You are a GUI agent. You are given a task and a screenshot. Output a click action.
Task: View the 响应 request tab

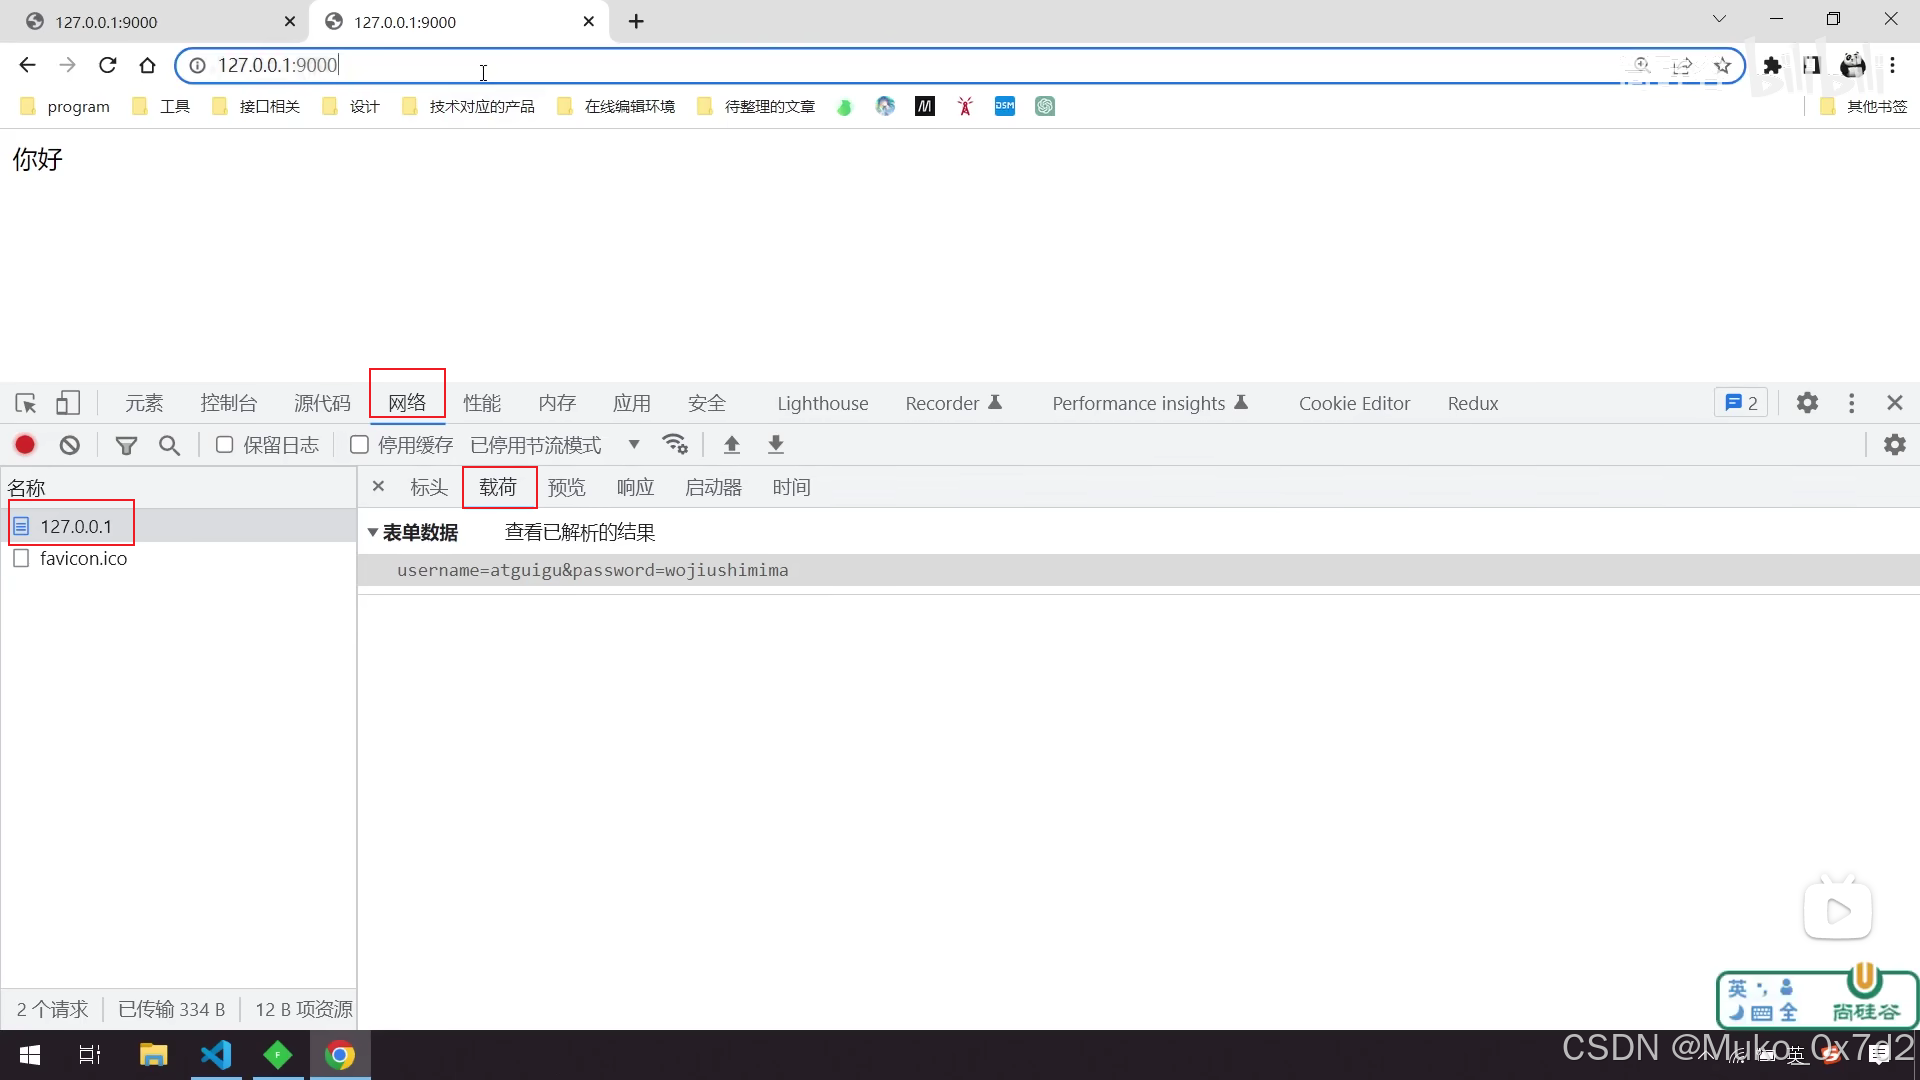tap(635, 487)
